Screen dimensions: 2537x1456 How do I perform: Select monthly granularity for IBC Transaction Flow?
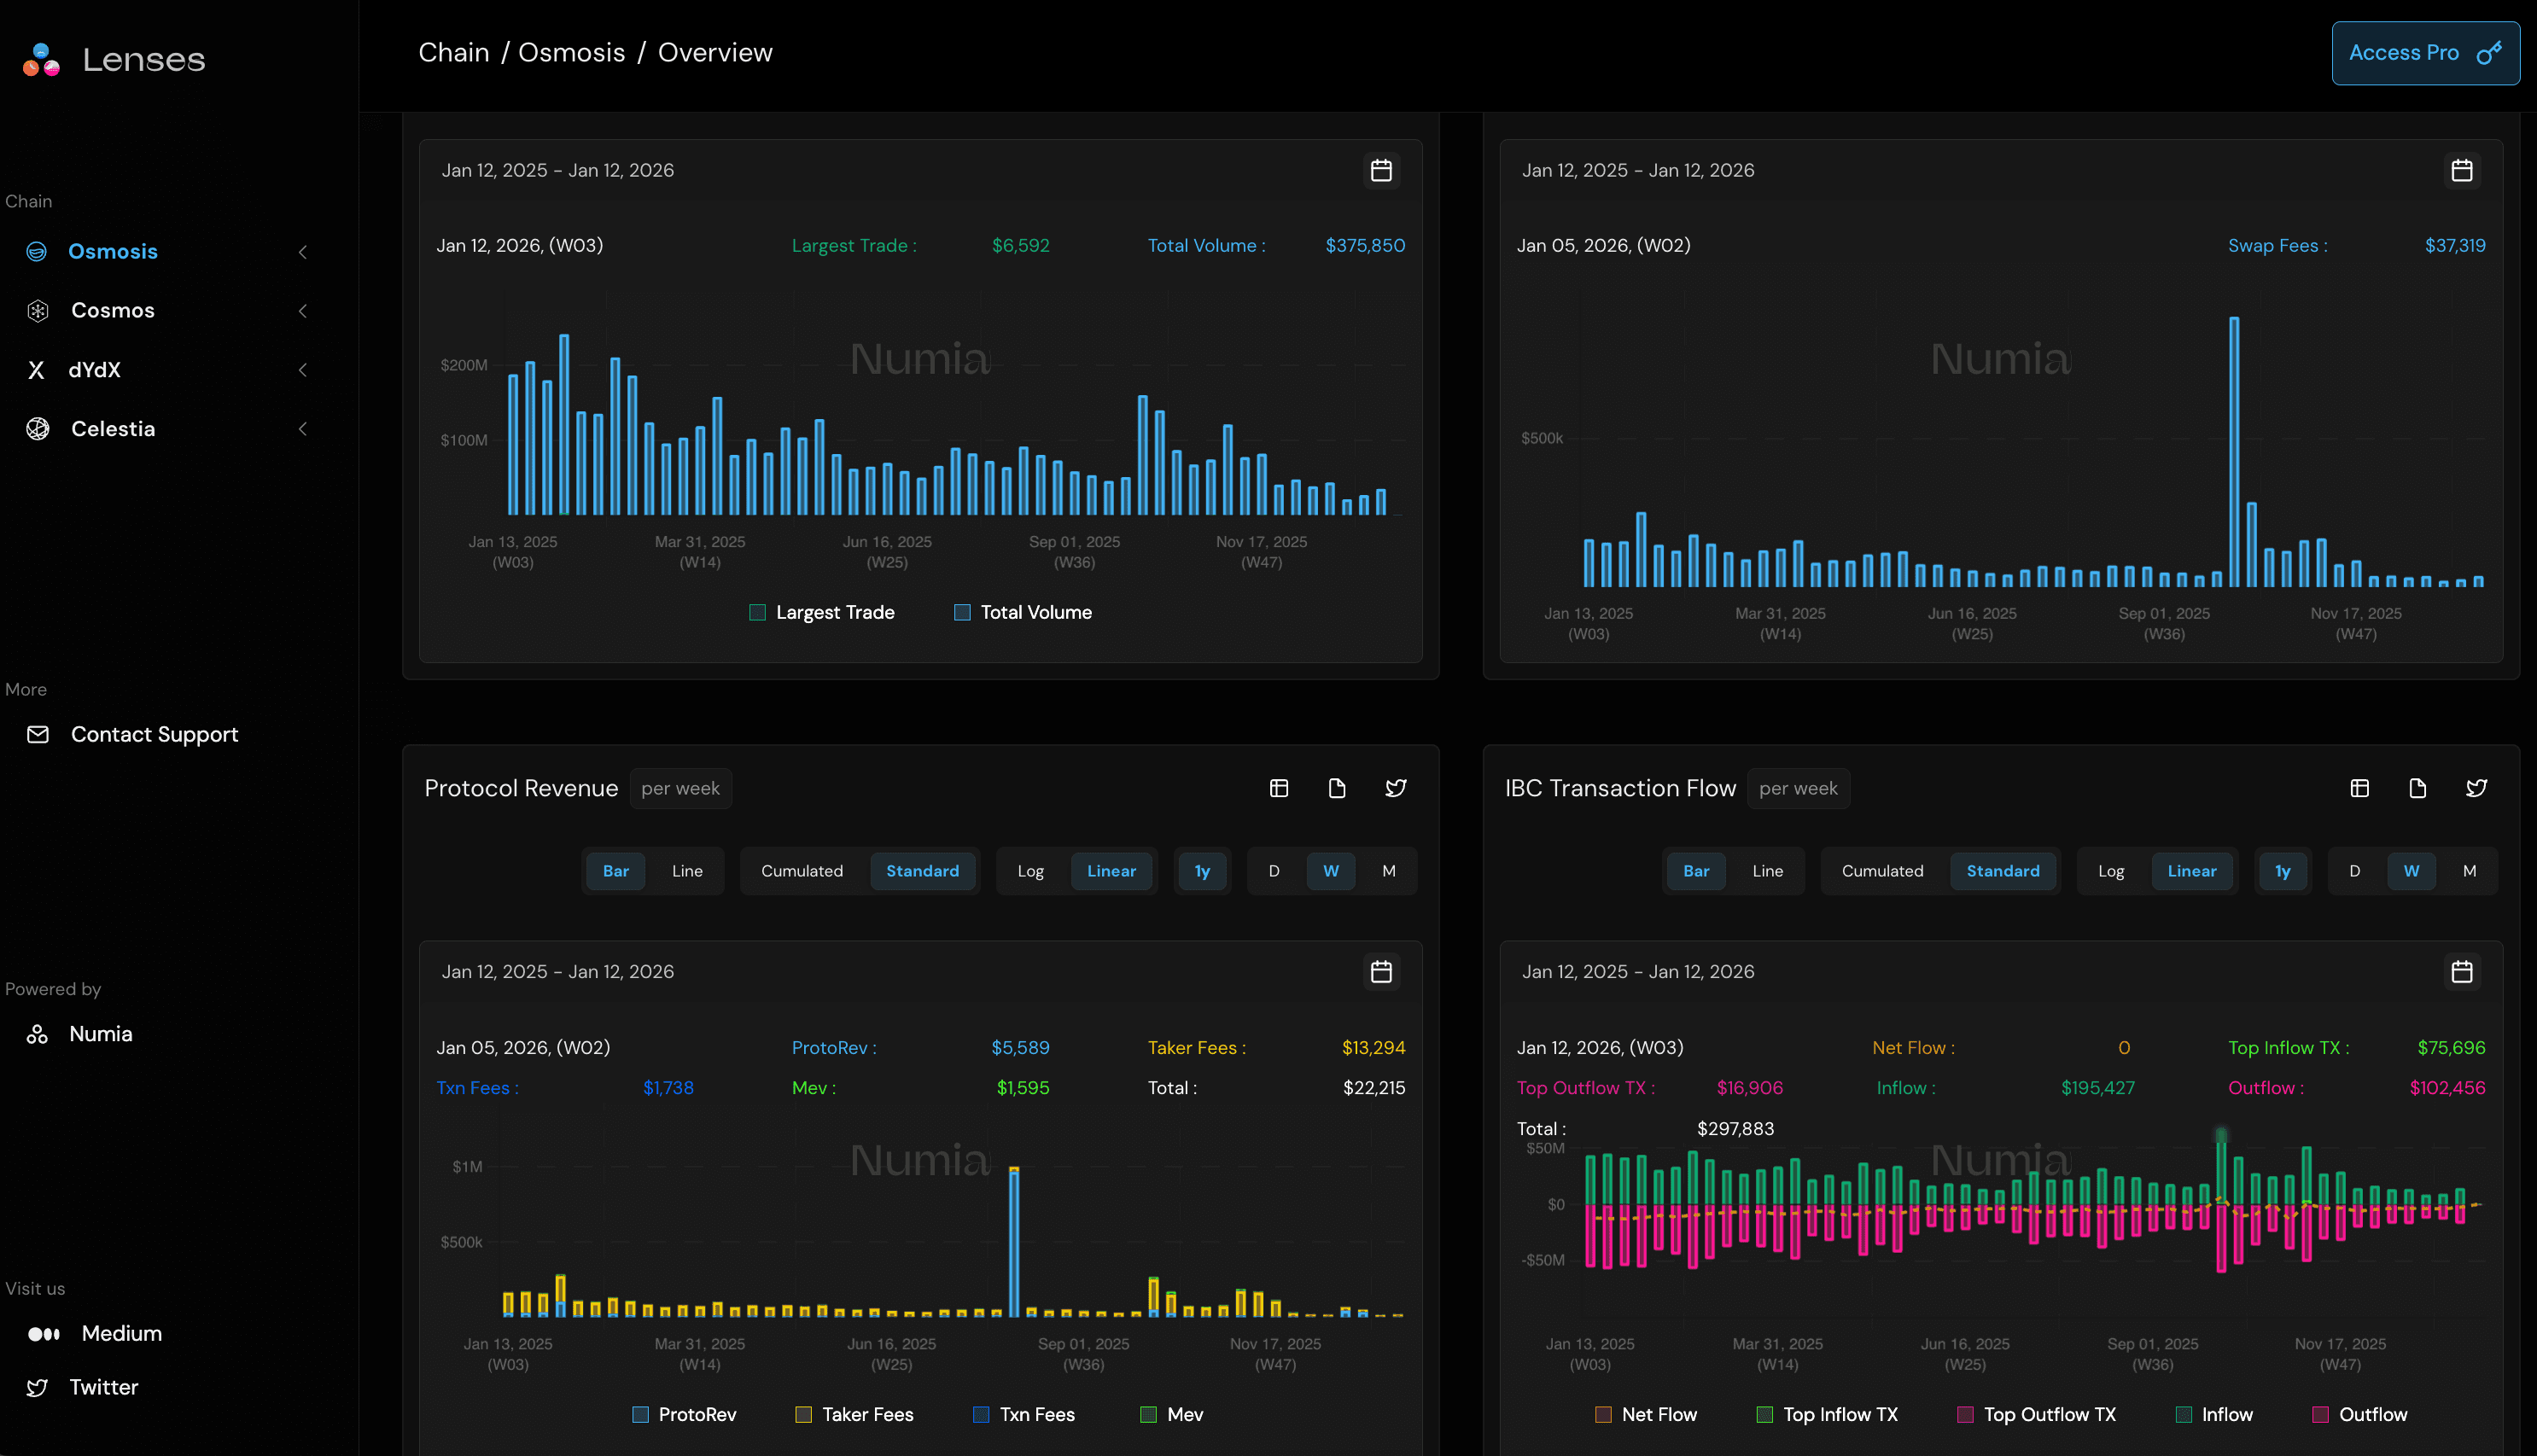click(2469, 871)
